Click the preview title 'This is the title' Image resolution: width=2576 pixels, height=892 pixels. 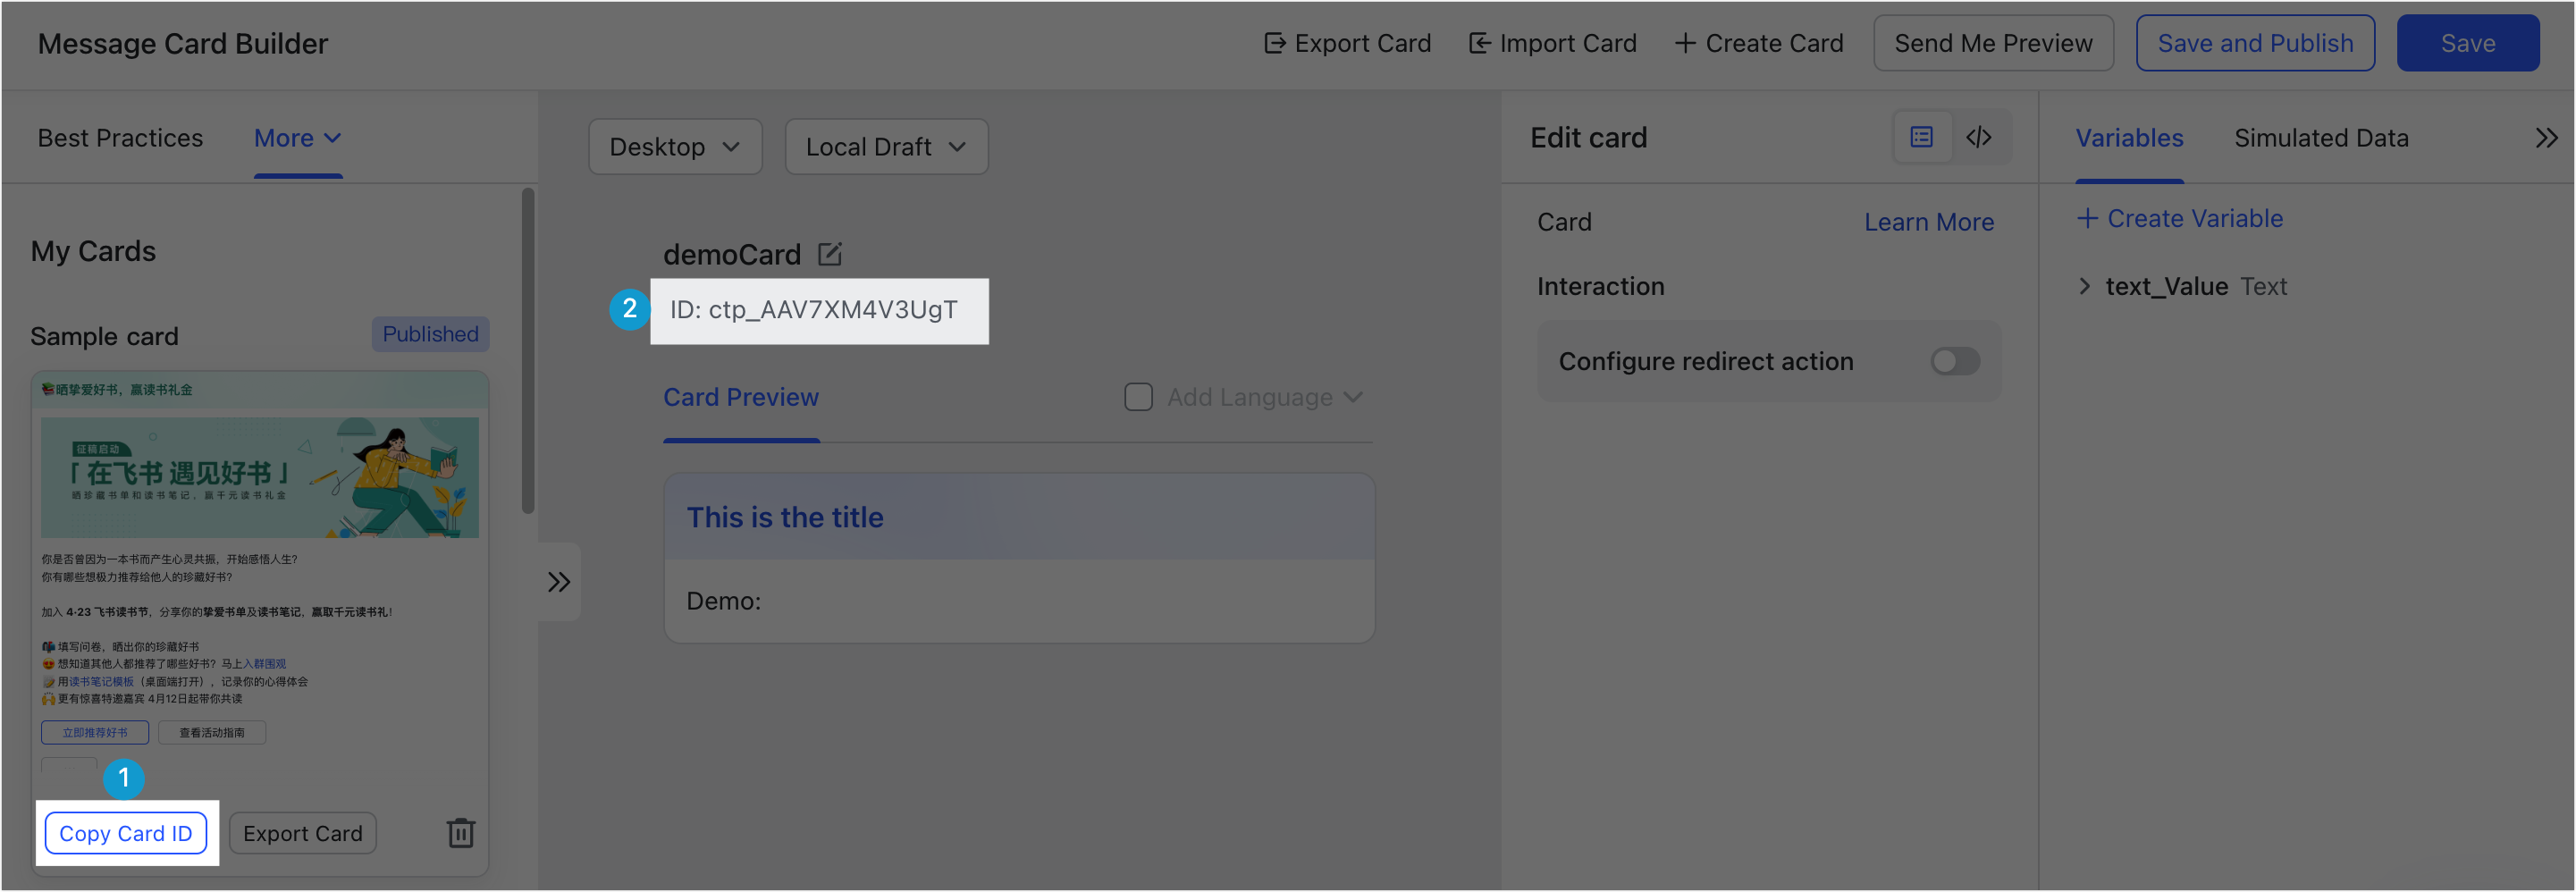point(785,517)
